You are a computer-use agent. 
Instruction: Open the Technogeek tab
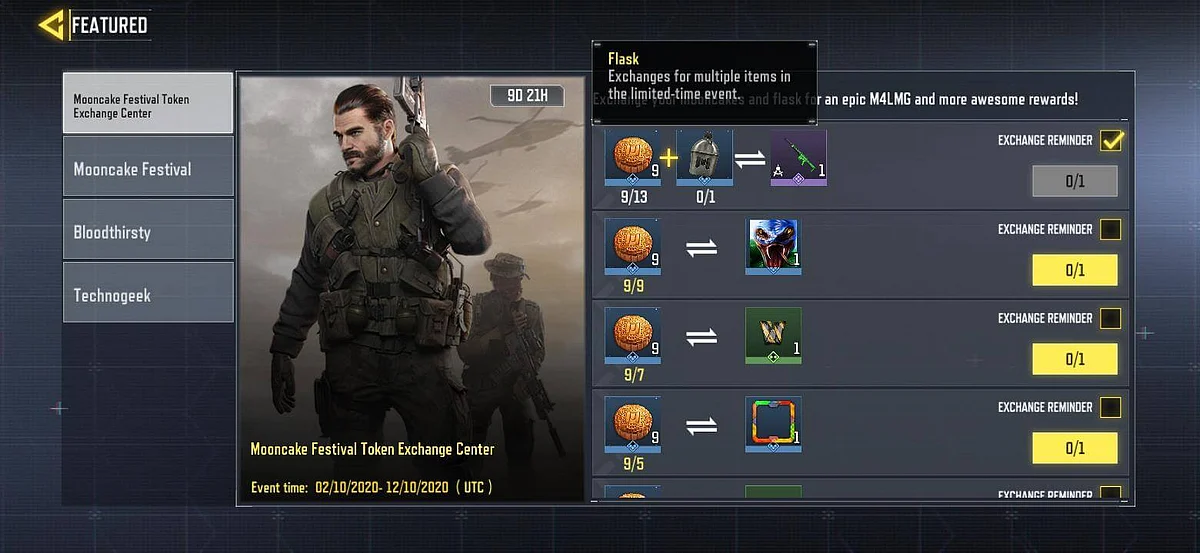pyautogui.click(x=148, y=293)
